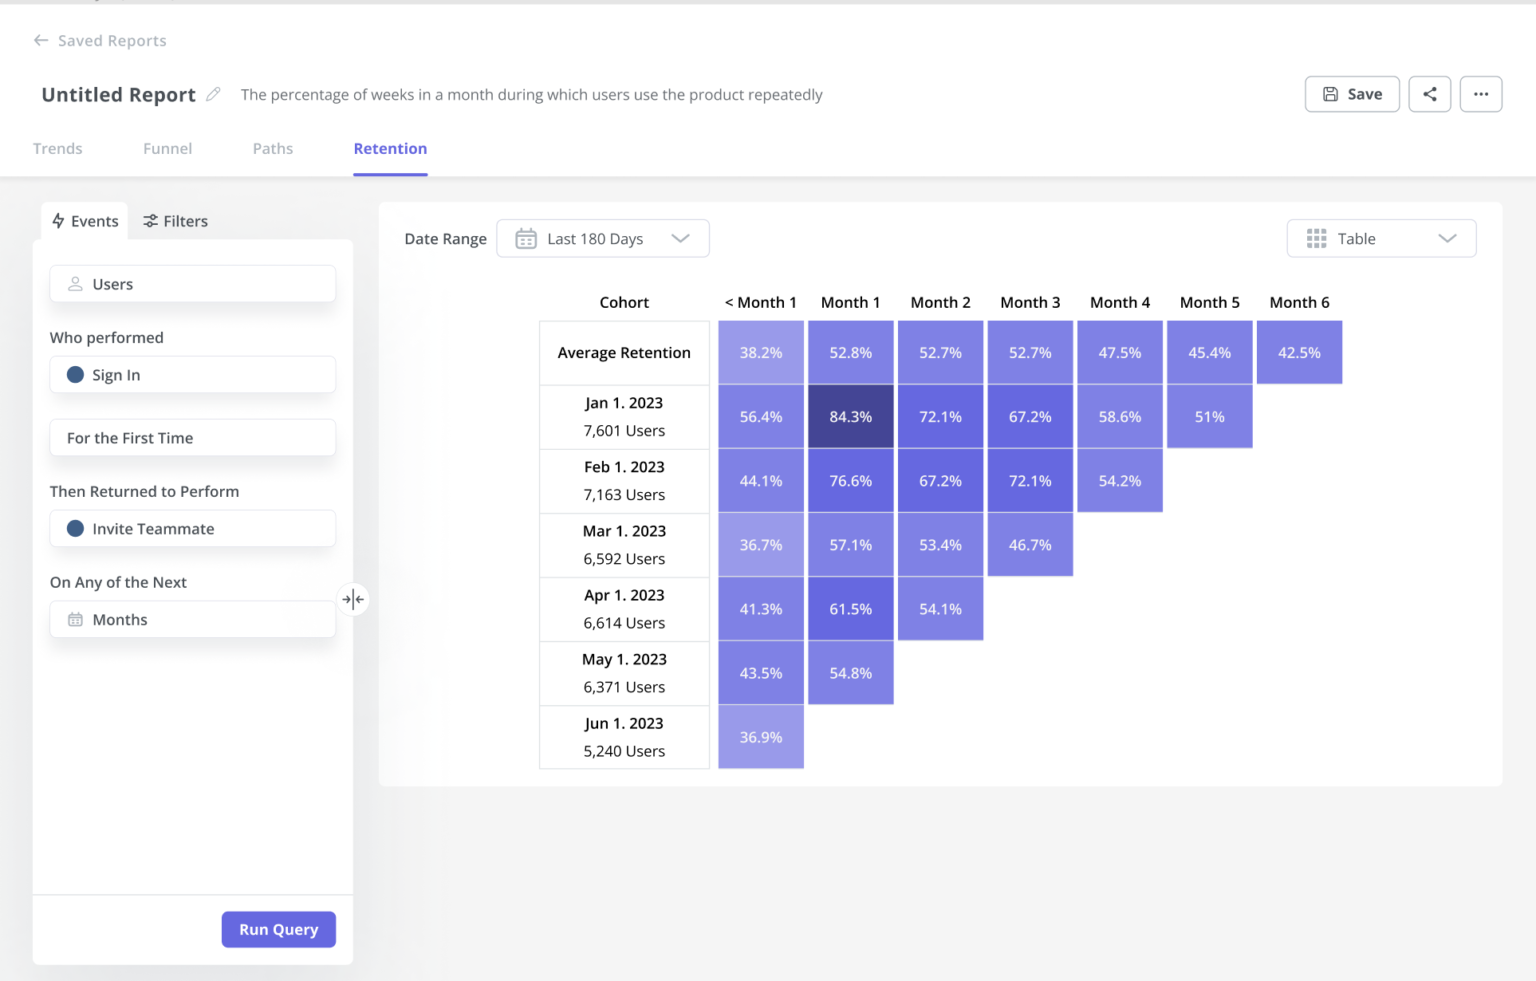This screenshot has width=1536, height=981.
Task: Click the Save button
Action: (x=1352, y=94)
